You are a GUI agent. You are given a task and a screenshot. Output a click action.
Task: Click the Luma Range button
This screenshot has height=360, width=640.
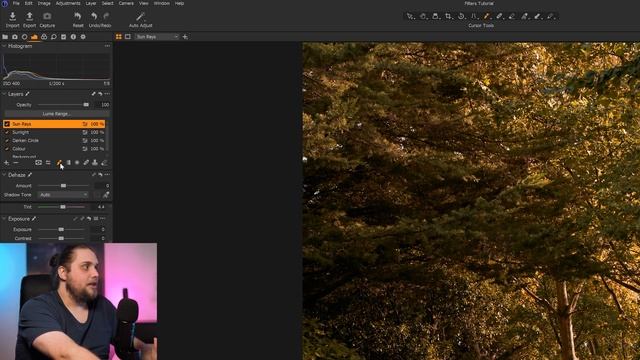[x=56, y=114]
